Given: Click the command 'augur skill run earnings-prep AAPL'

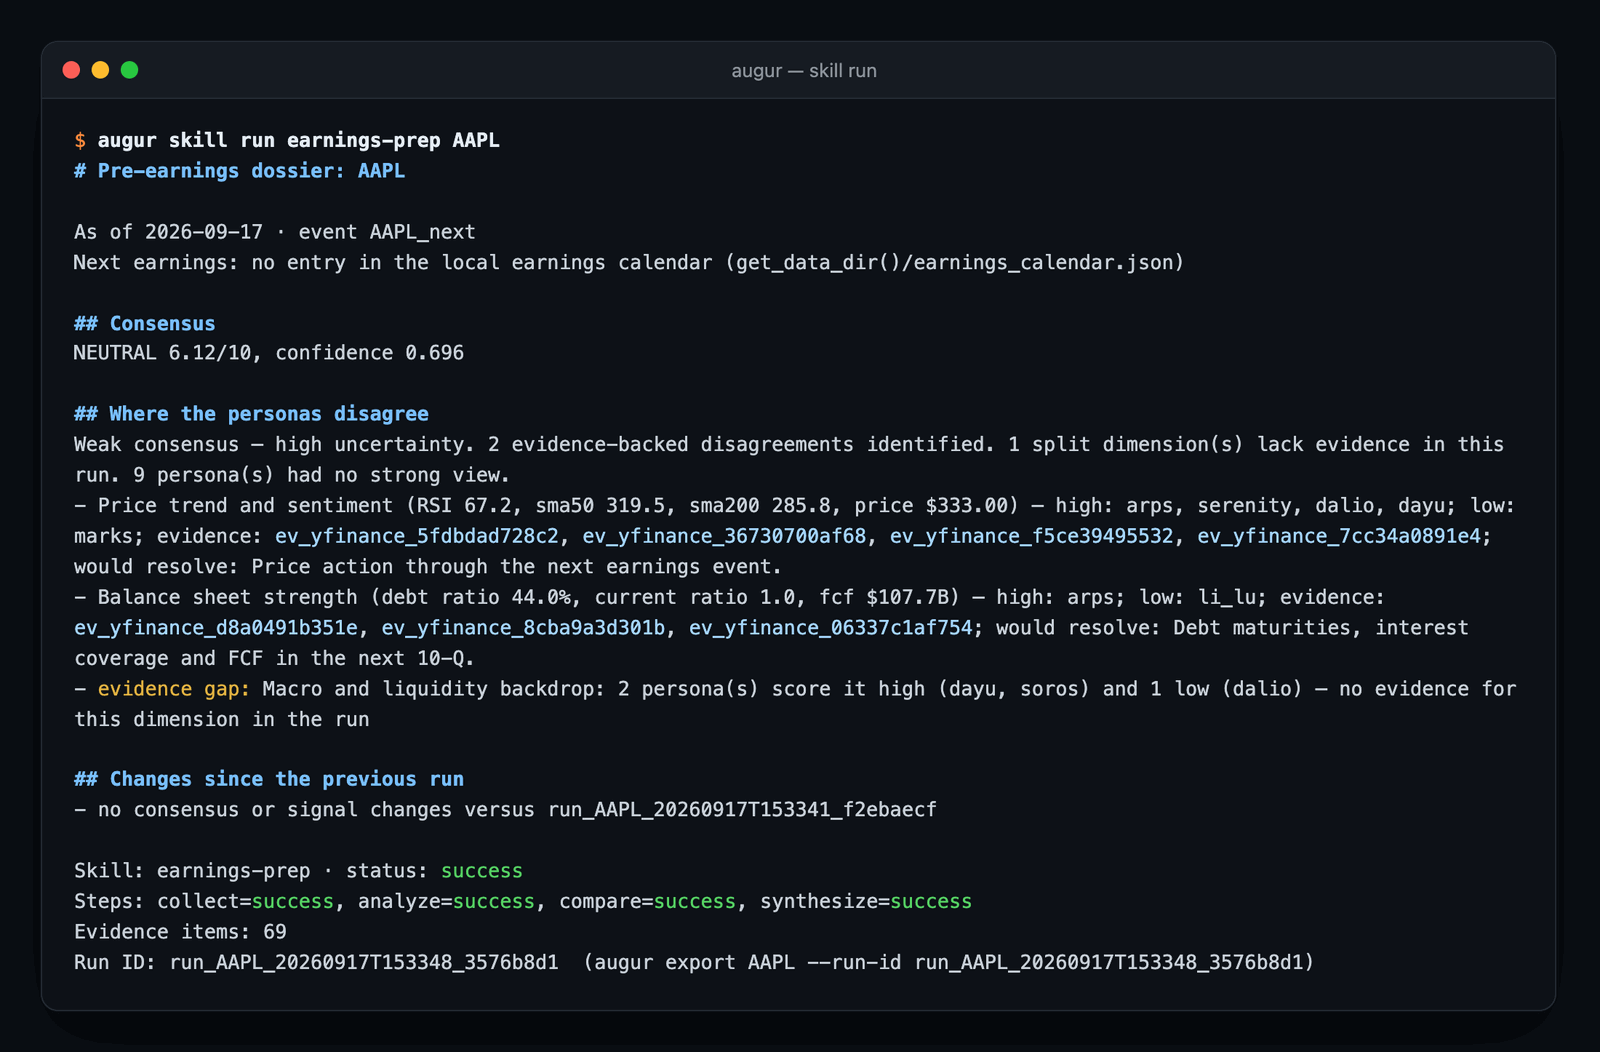Looking at the screenshot, I should pyautogui.click(x=298, y=140).
